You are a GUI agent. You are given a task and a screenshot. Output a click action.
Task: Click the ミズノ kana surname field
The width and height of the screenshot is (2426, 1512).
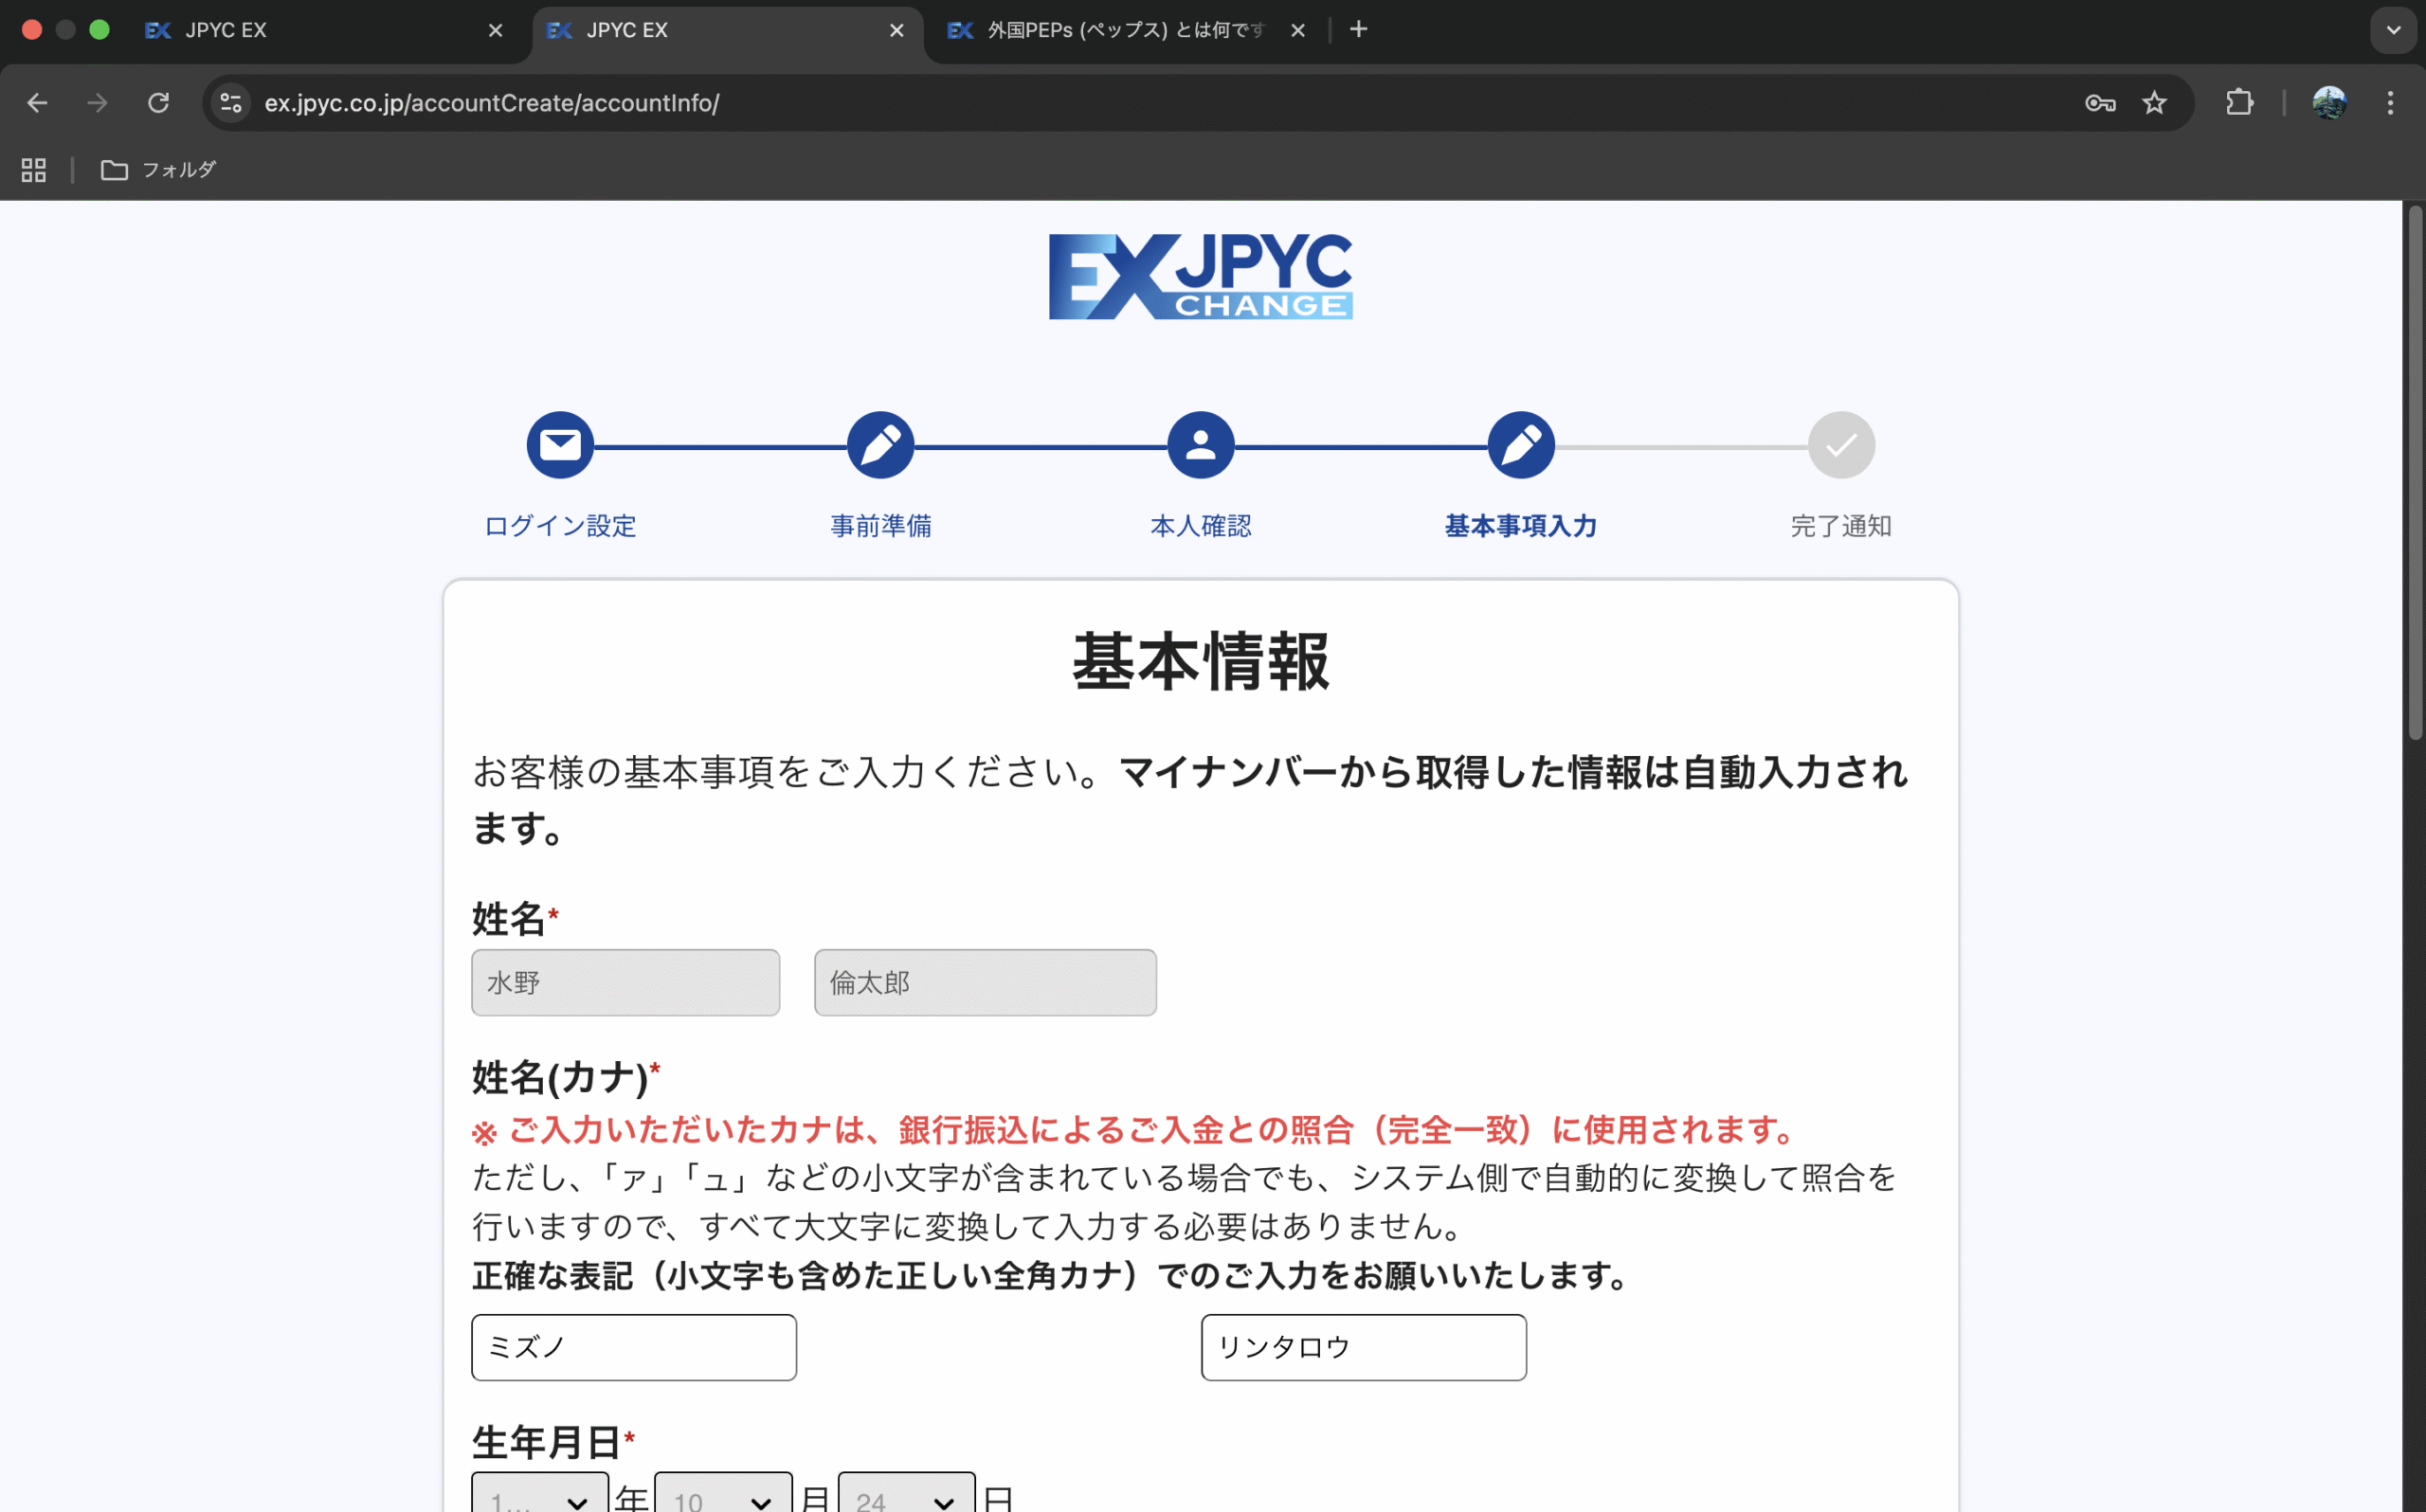coord(634,1347)
